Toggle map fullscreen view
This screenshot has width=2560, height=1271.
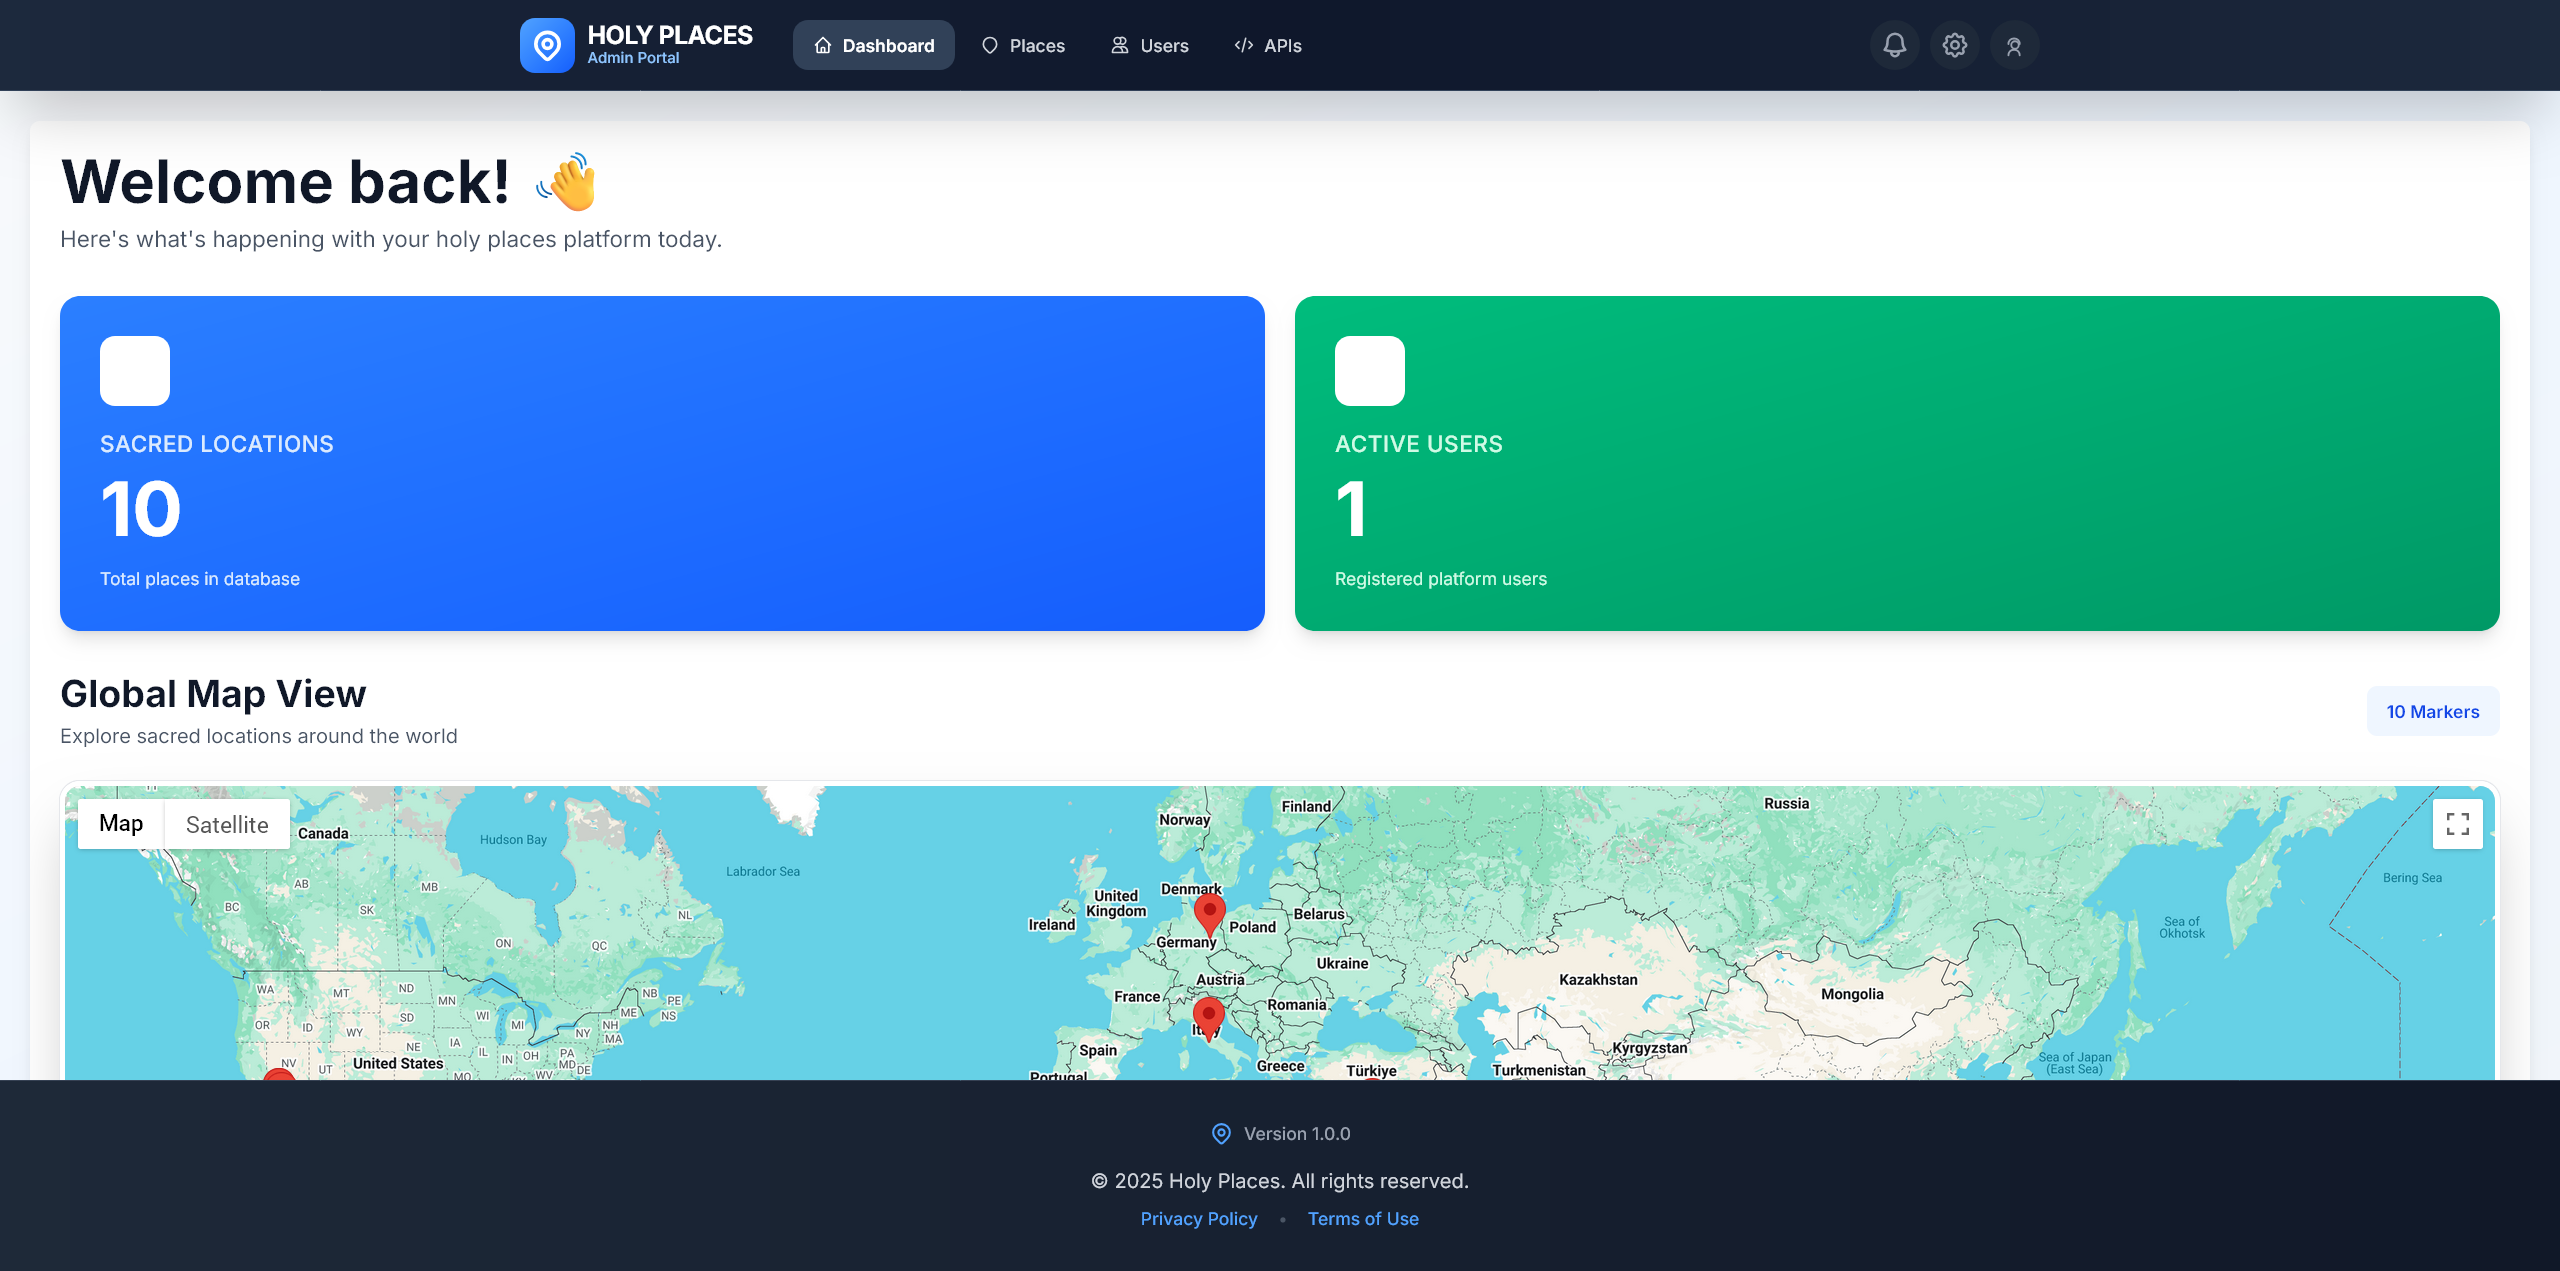tap(2457, 824)
